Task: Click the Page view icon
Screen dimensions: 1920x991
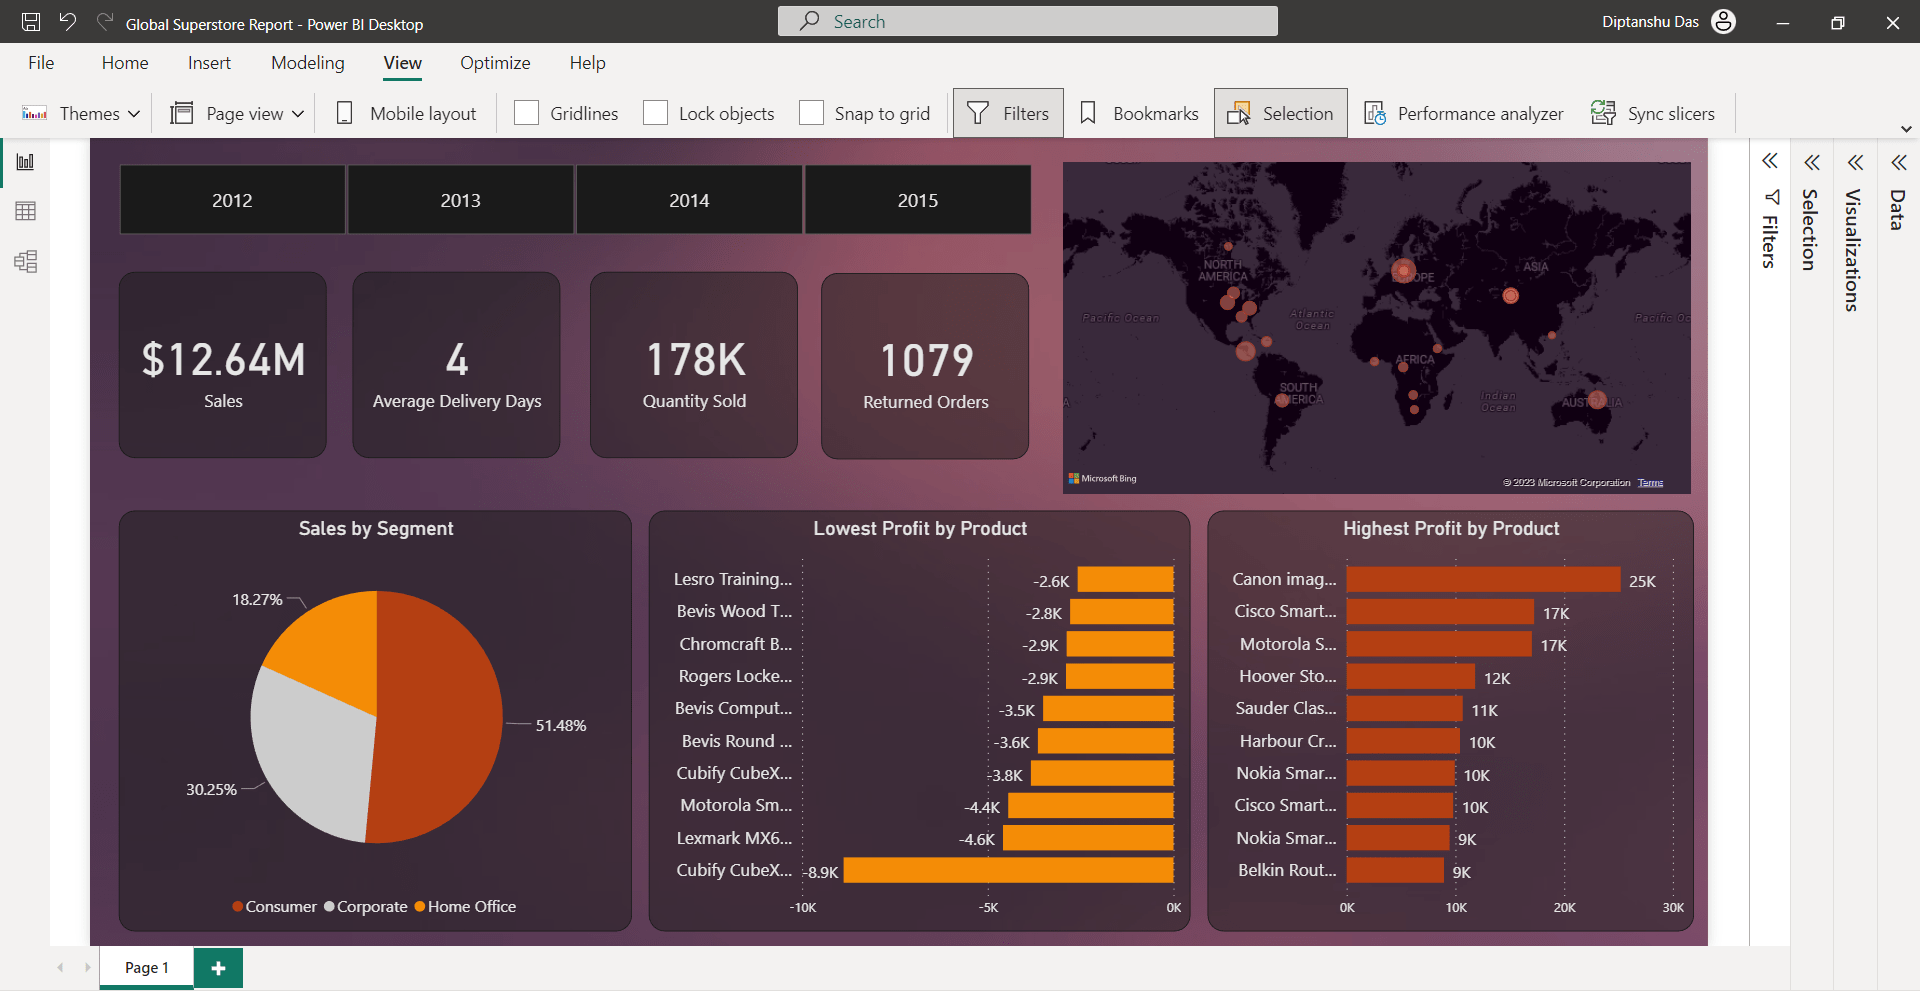Action: [182, 113]
